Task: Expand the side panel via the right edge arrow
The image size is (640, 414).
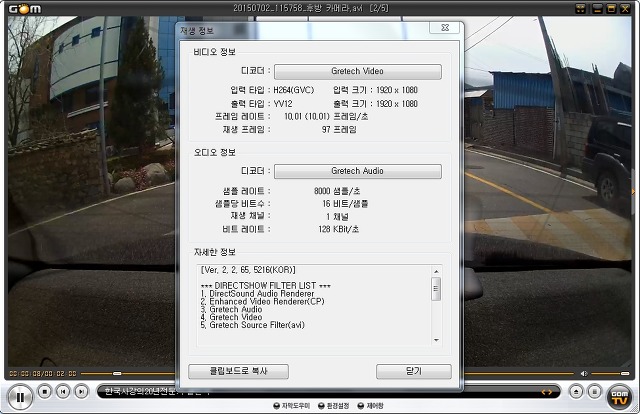Action: pyautogui.click(x=633, y=191)
